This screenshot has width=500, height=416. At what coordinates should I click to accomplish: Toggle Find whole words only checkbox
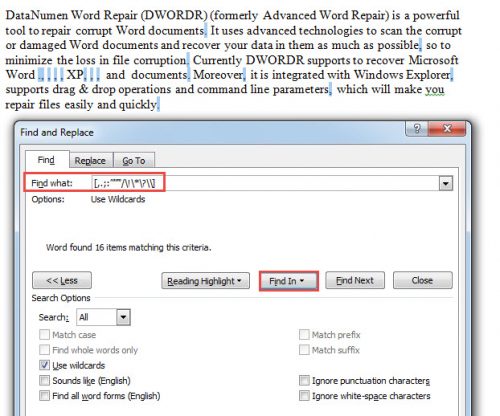[x=44, y=350]
